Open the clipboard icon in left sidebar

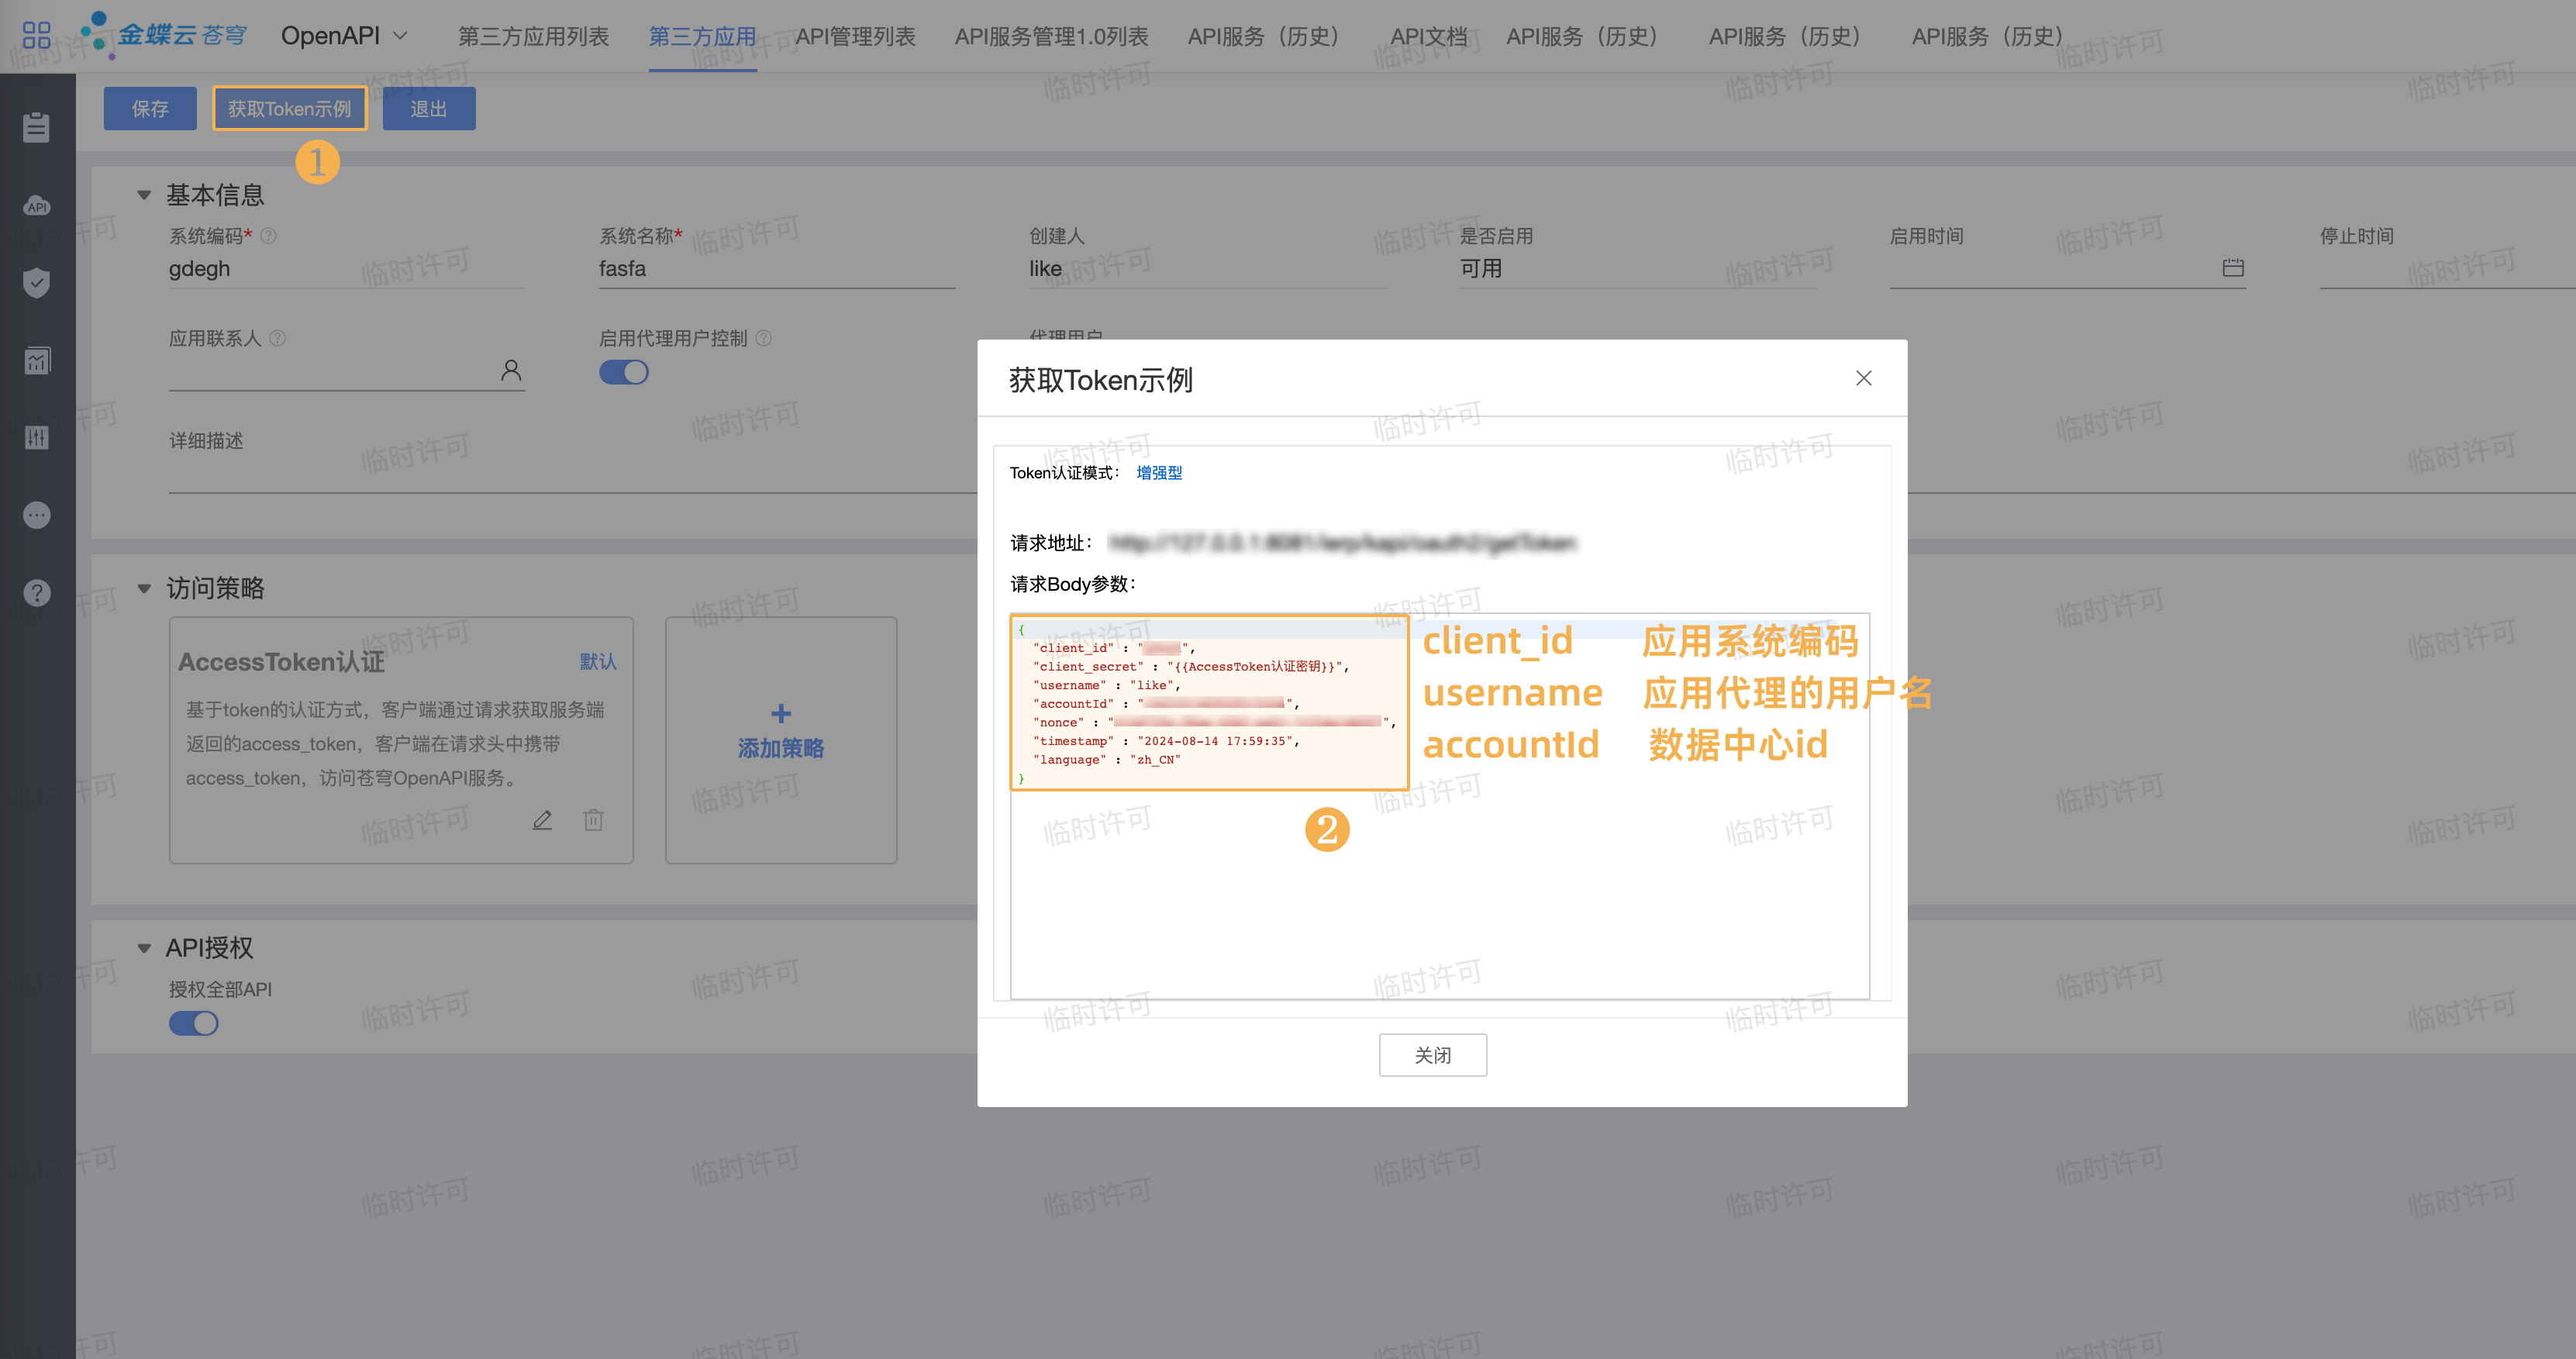coord(36,127)
